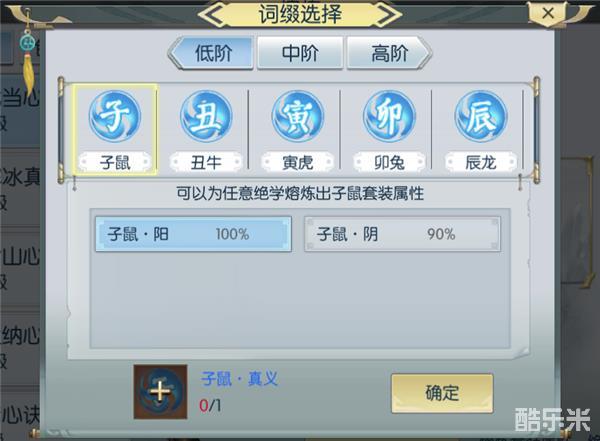The height and width of the screenshot is (441, 600).
Task: Select the 卯兔 rabbit icon
Action: [x=389, y=116]
